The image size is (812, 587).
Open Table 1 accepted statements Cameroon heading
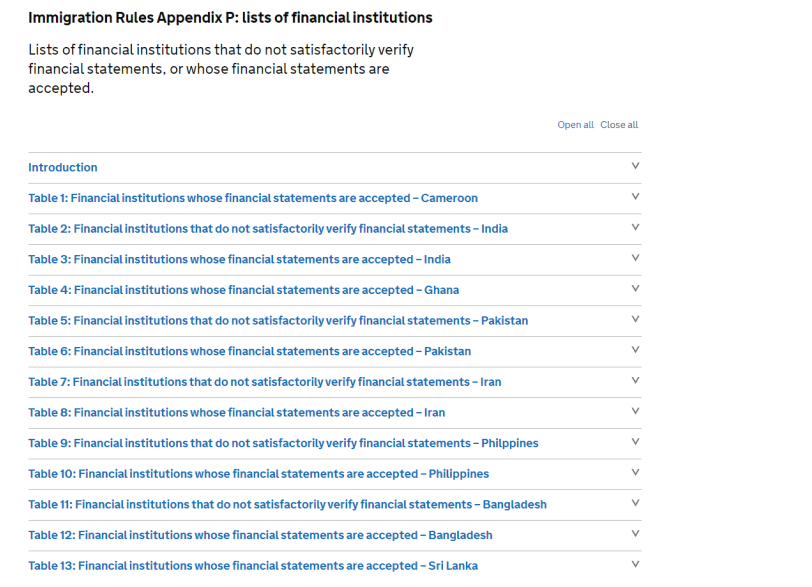pyautogui.click(x=253, y=198)
